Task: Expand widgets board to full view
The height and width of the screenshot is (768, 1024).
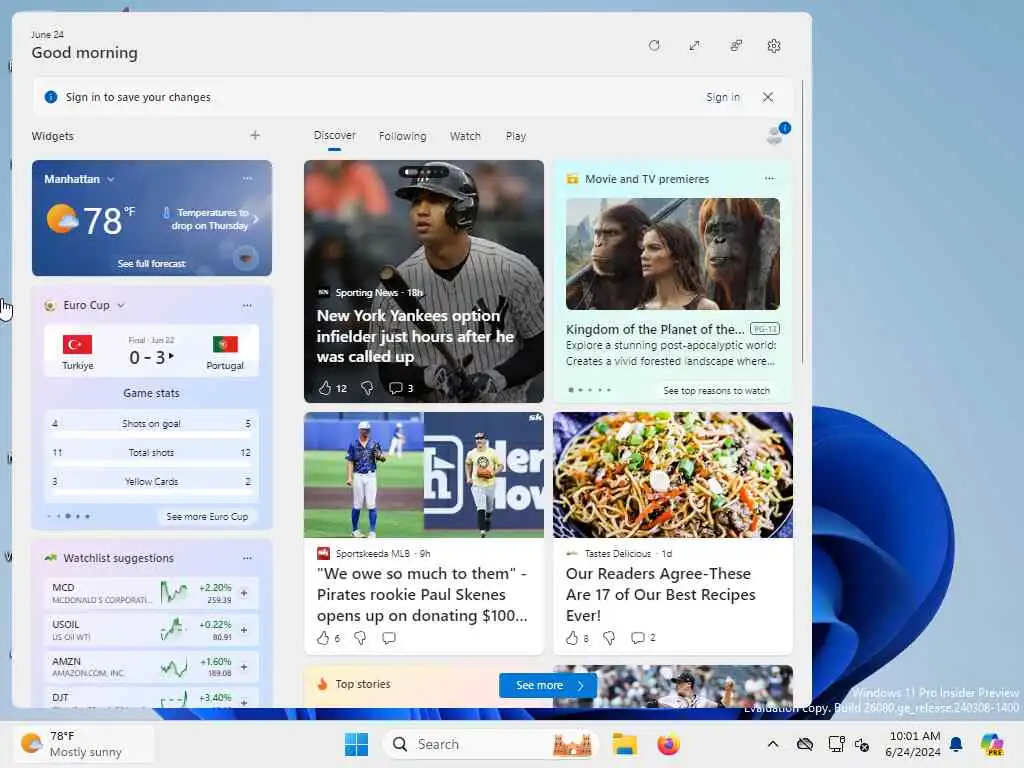Action: (694, 46)
